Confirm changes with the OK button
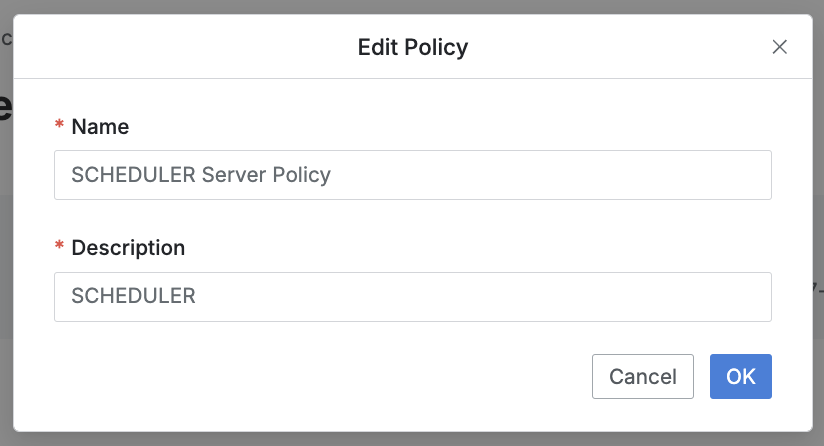 (x=740, y=377)
